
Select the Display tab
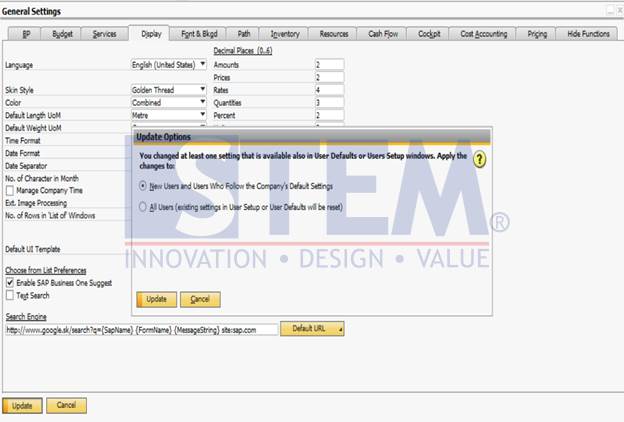[x=150, y=33]
